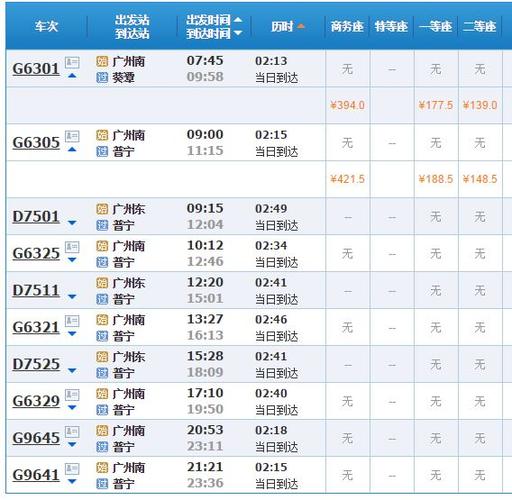Click ID card icon beside G9641
This screenshot has width=512, height=500.
[x=72, y=468]
